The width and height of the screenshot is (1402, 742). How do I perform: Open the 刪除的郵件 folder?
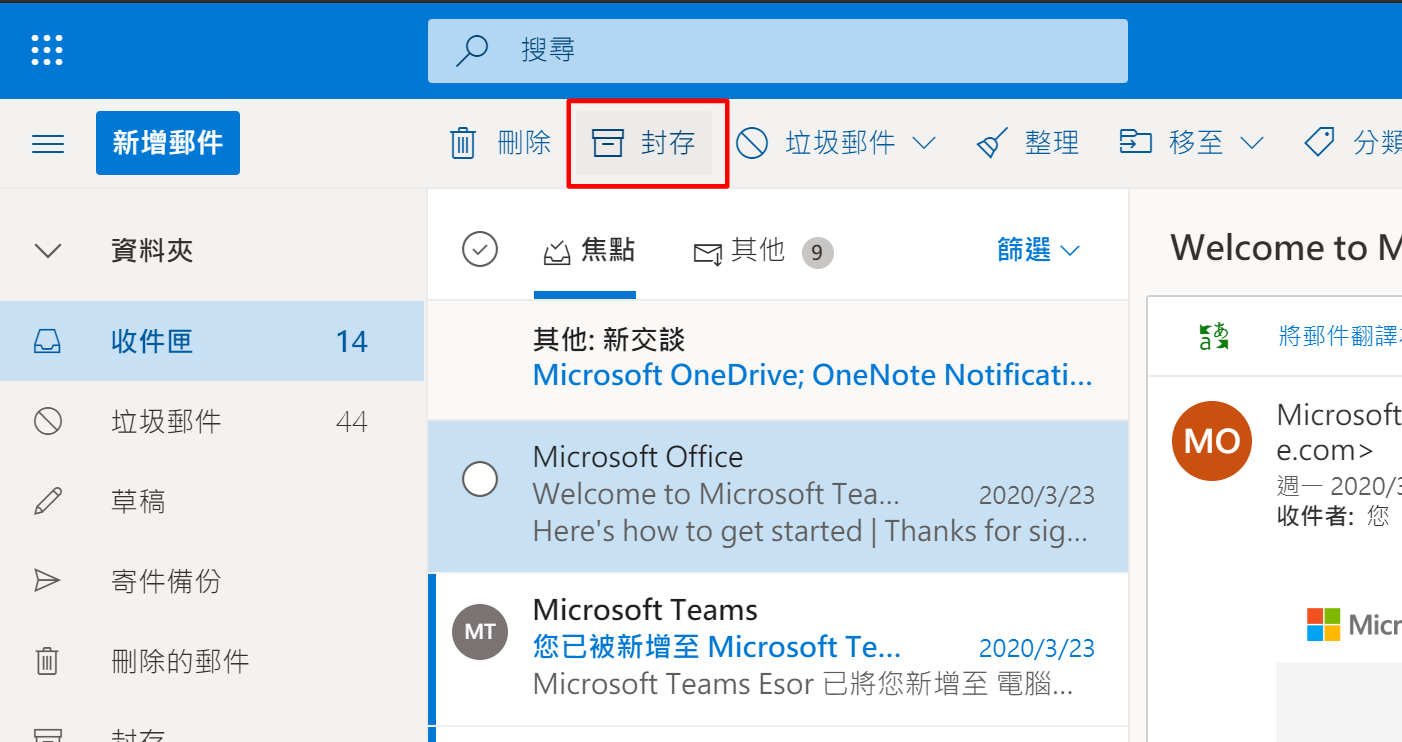212,661
